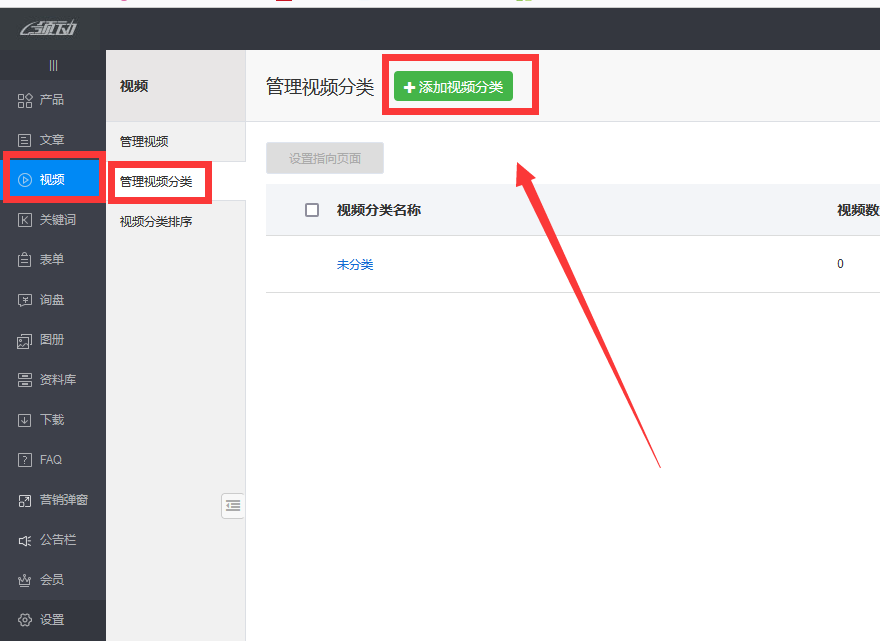Collapse the submenu panel with toggle button
Screen dimensions: 880x641
[233, 506]
